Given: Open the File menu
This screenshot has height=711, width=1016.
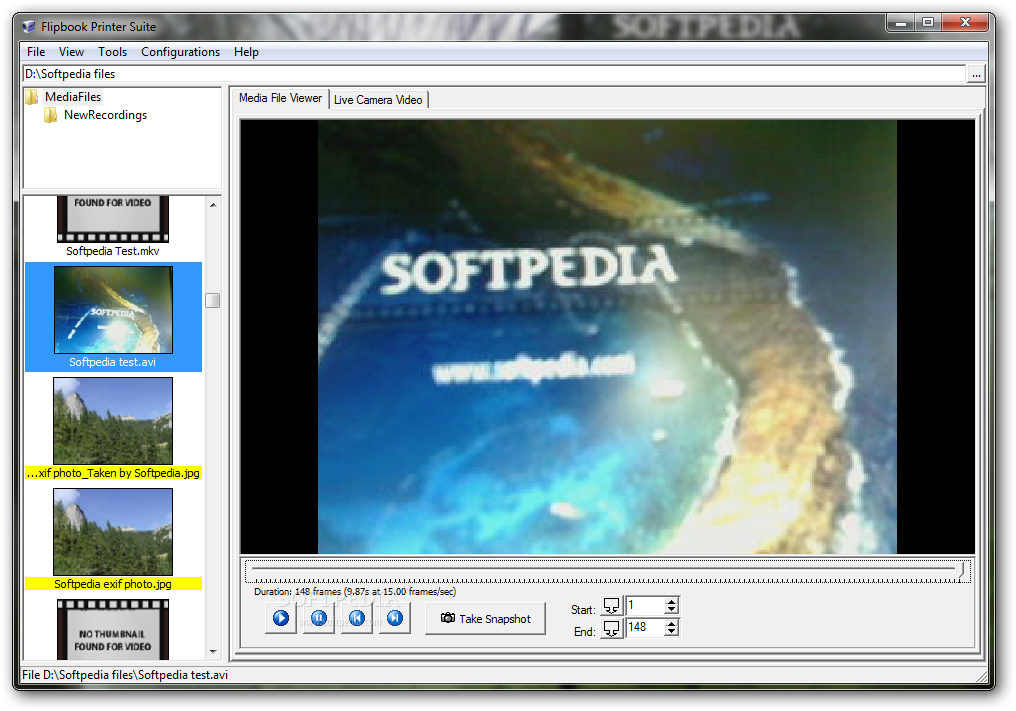Looking at the screenshot, I should click(x=36, y=52).
